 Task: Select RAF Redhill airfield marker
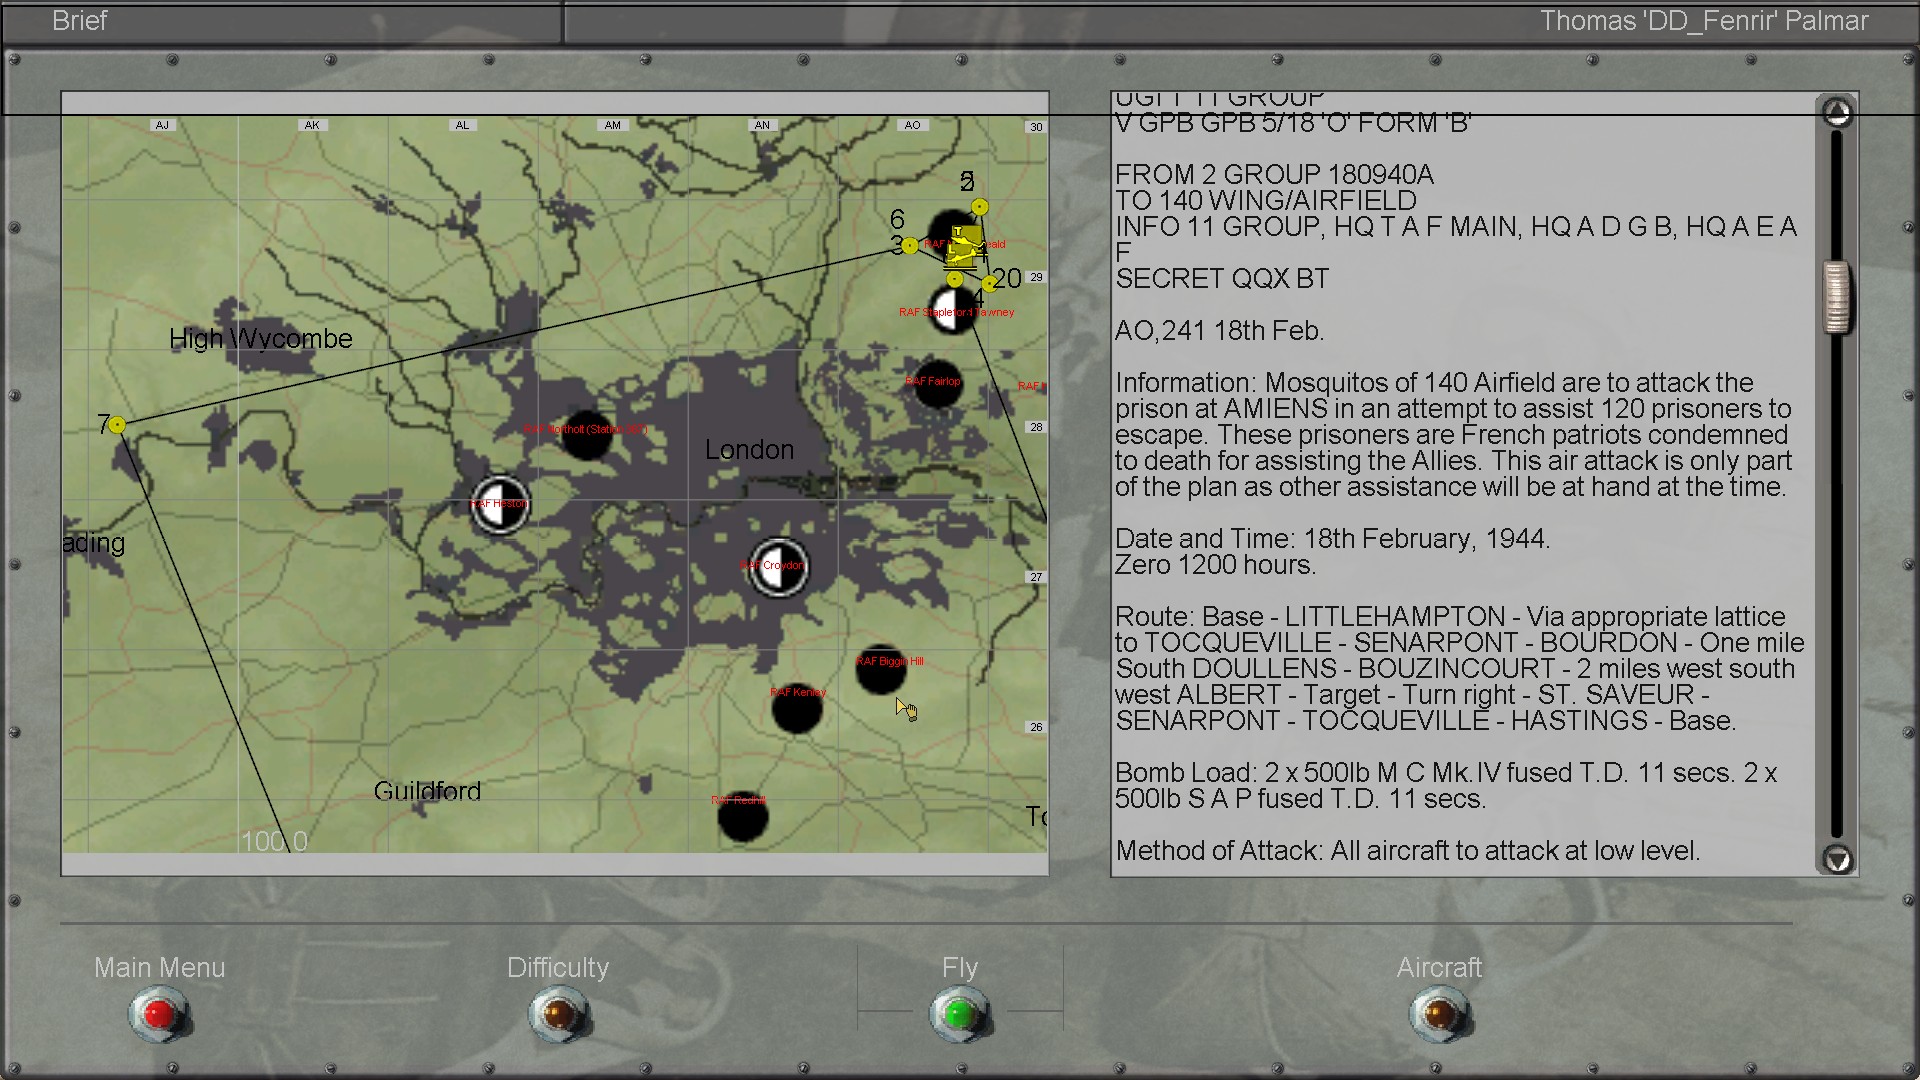[x=743, y=816]
